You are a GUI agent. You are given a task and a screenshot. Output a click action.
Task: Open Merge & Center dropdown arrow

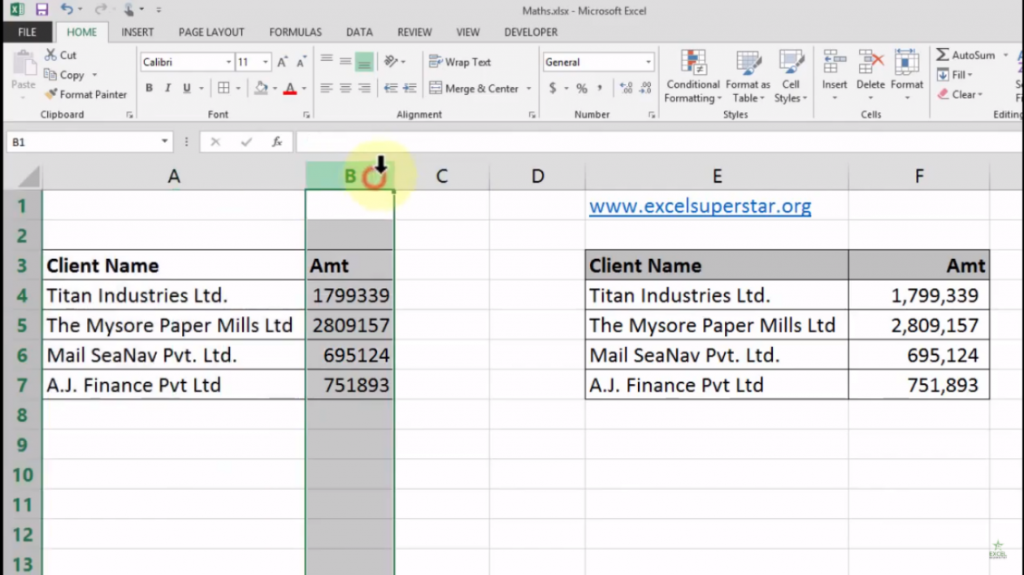point(528,88)
